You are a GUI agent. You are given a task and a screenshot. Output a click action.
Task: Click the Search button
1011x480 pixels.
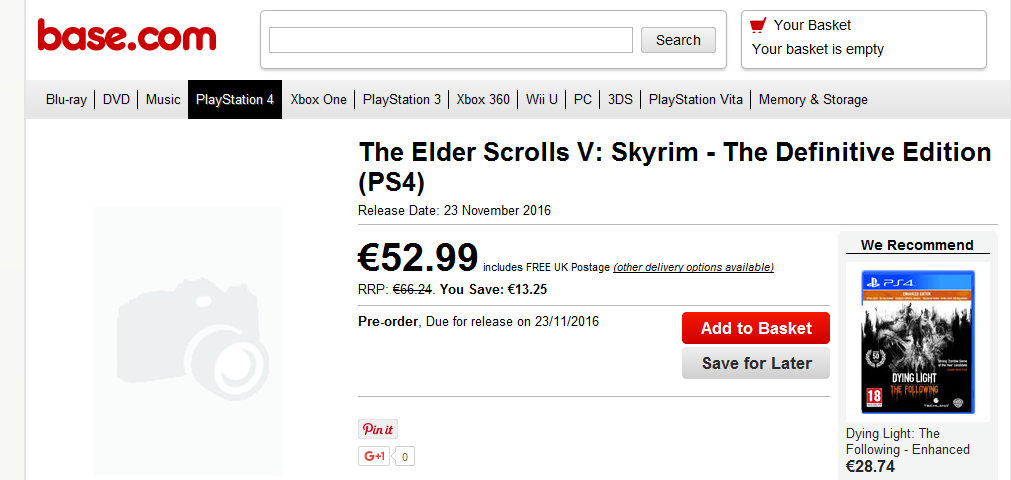678,40
